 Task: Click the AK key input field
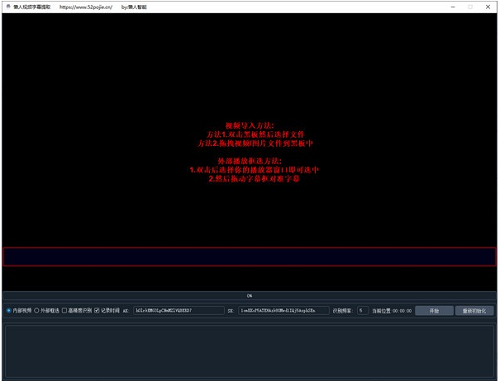[x=179, y=311]
